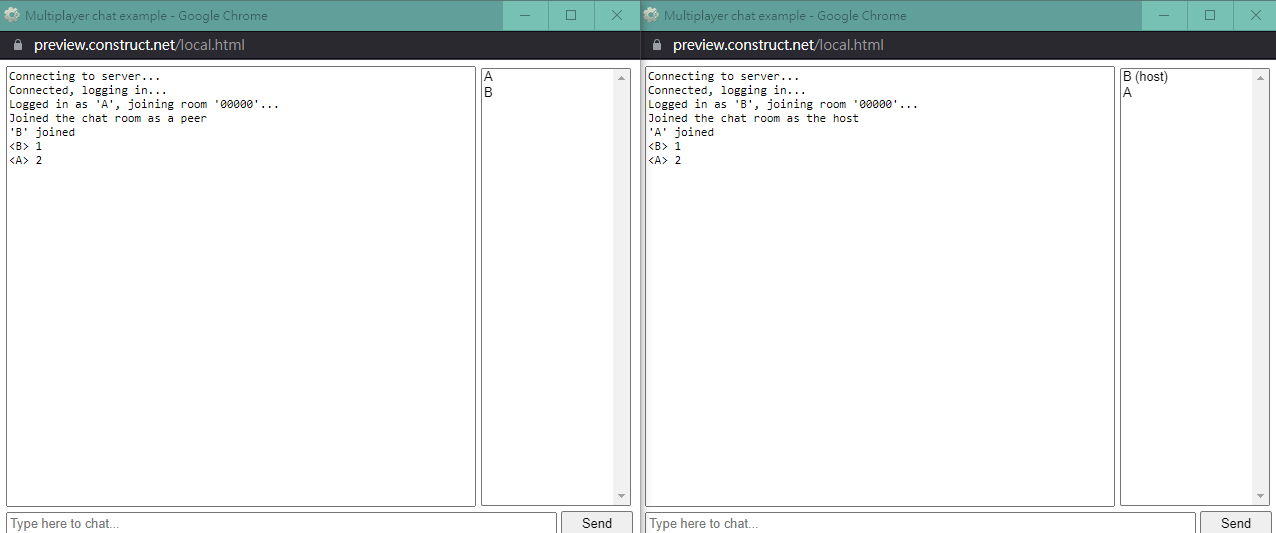Viewport: 1276px width, 533px height.
Task: Close the left Chrome window
Action: click(617, 15)
